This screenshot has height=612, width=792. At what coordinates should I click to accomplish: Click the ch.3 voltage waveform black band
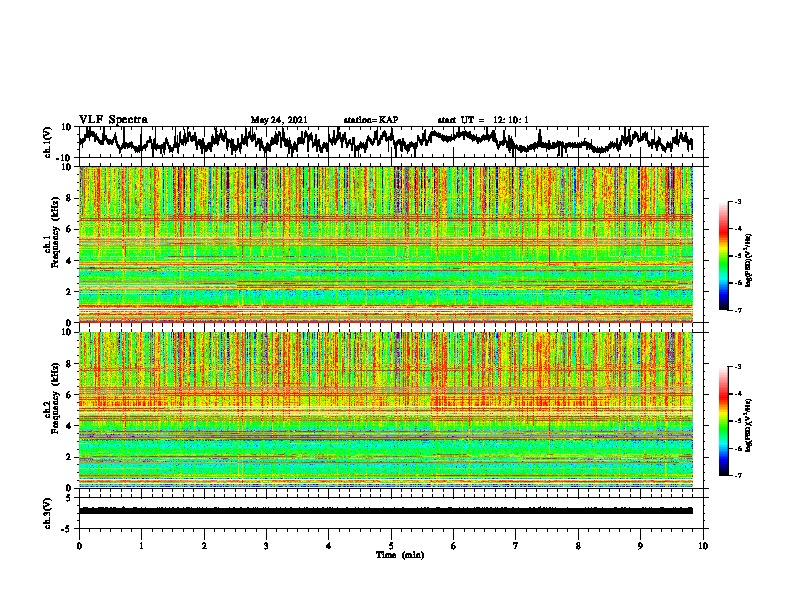click(x=386, y=511)
